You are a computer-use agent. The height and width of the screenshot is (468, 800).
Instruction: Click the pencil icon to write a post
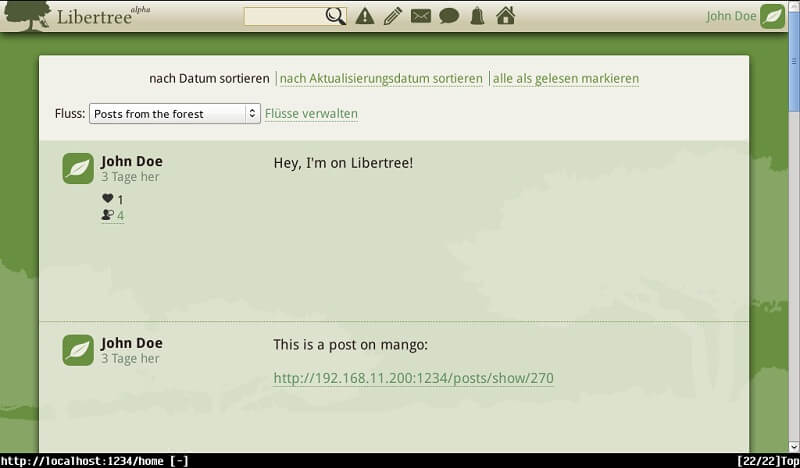coord(393,16)
